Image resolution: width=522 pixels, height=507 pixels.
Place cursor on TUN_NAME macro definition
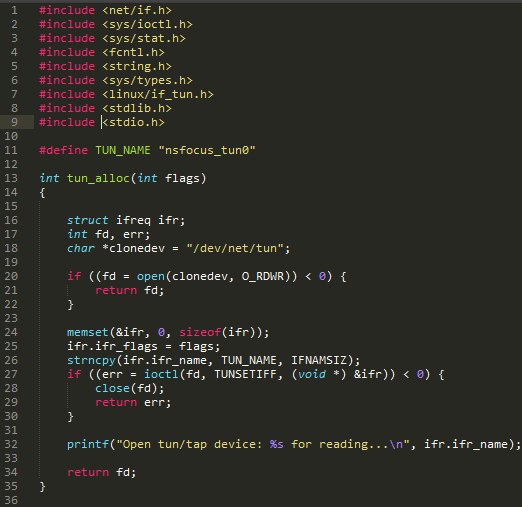[123, 150]
